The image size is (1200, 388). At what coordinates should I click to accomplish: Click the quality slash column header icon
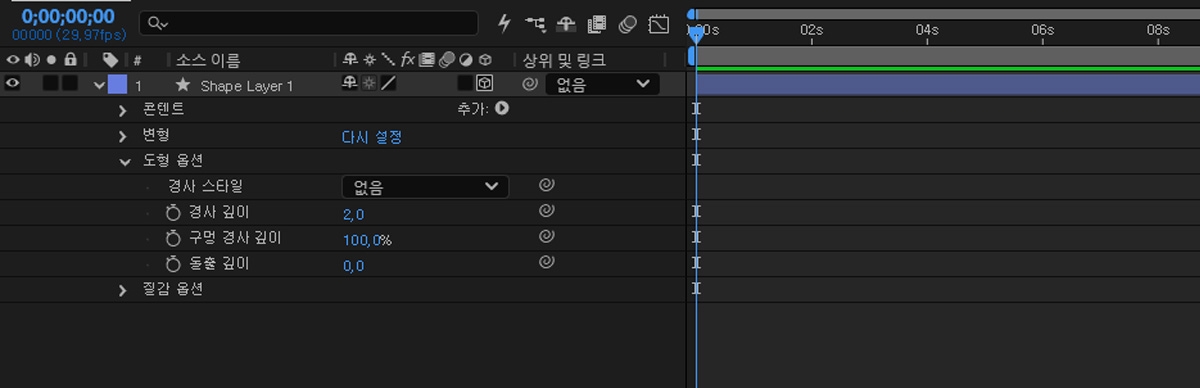(x=388, y=60)
